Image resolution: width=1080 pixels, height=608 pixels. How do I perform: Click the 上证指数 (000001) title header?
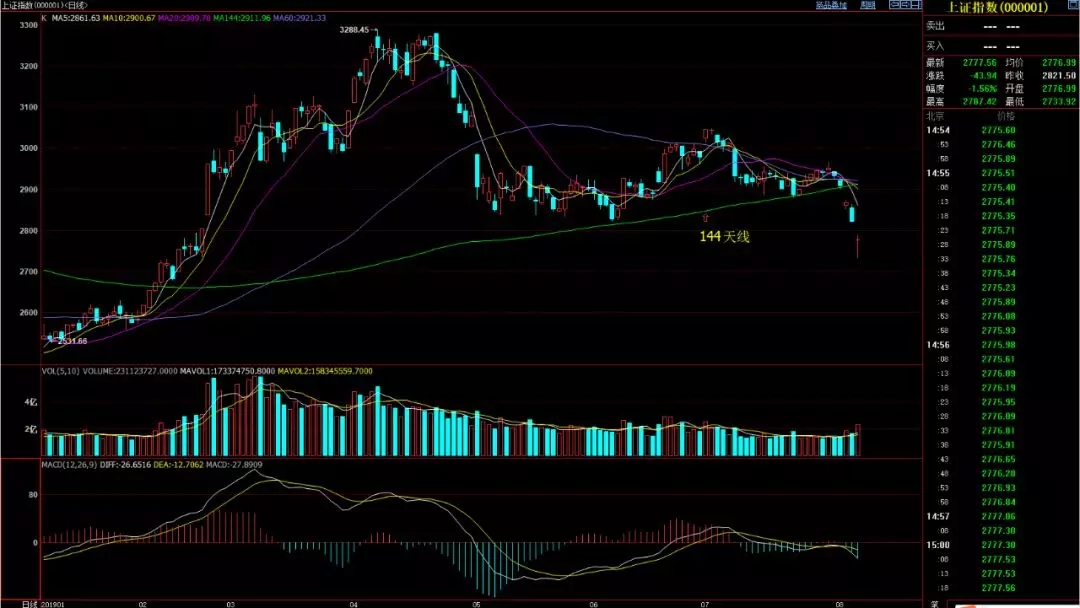point(999,7)
